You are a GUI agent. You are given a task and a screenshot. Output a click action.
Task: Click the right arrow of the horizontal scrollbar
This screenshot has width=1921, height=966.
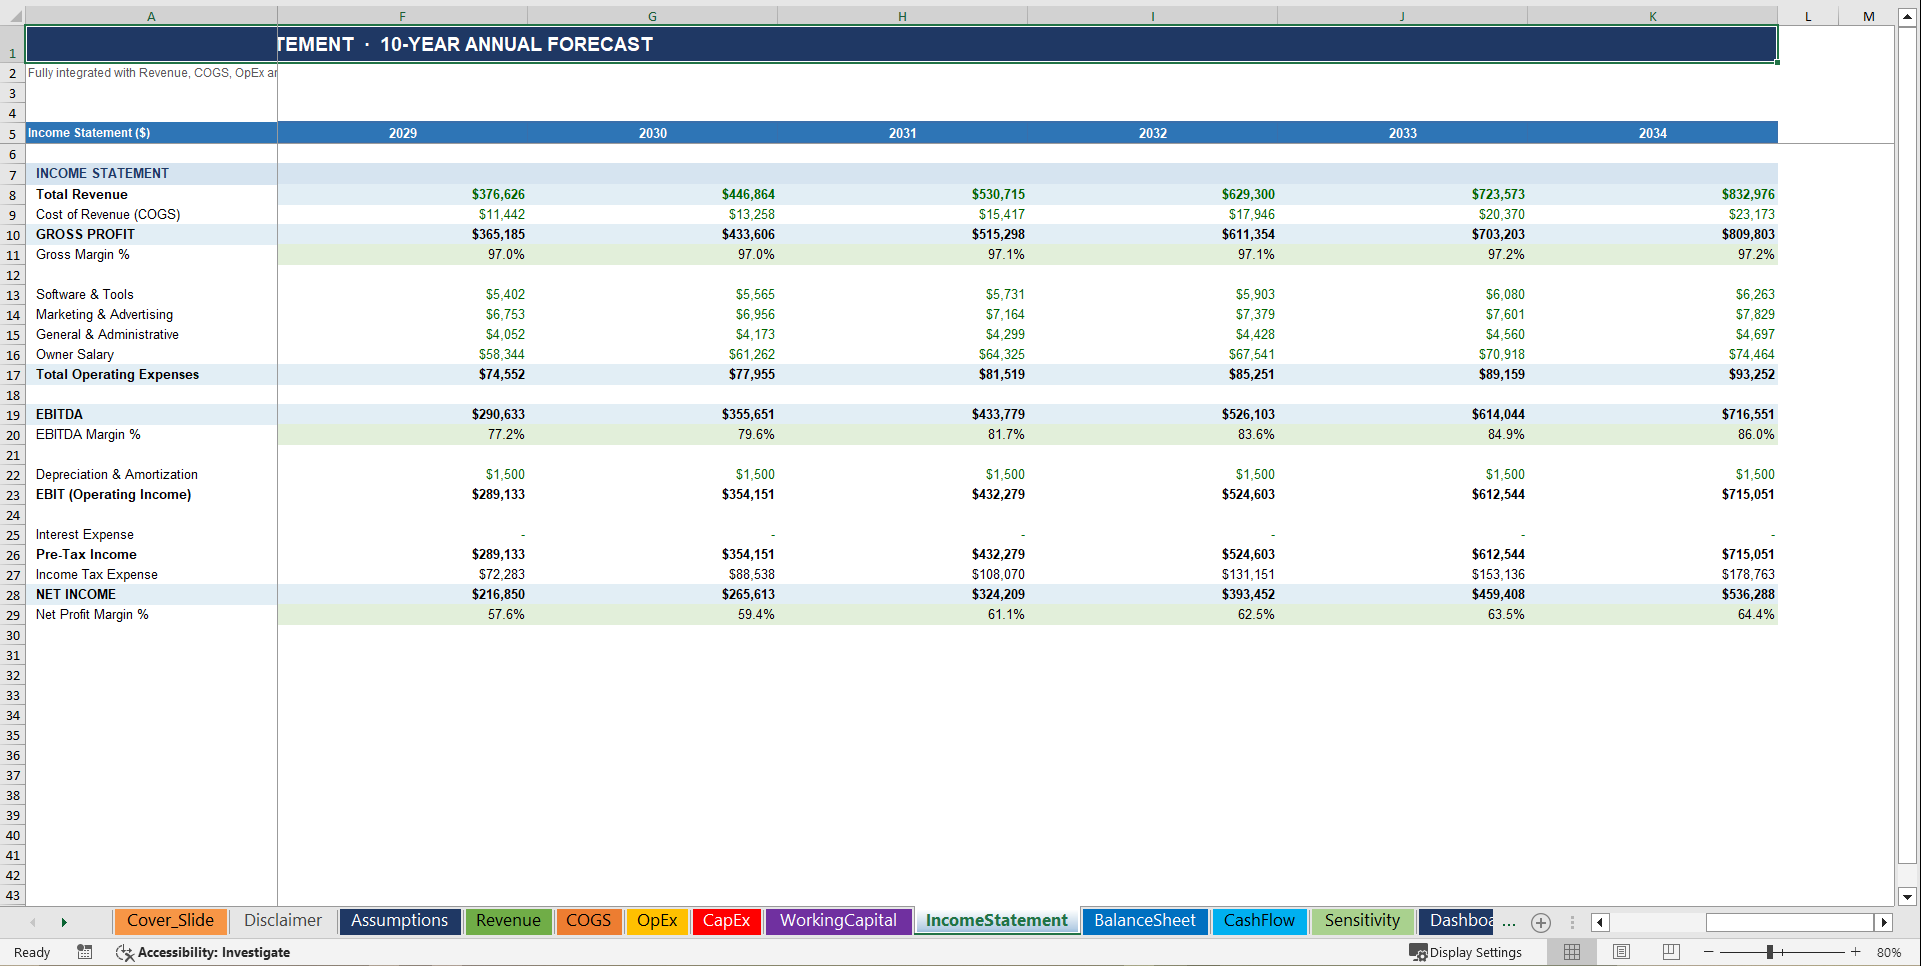click(1884, 922)
